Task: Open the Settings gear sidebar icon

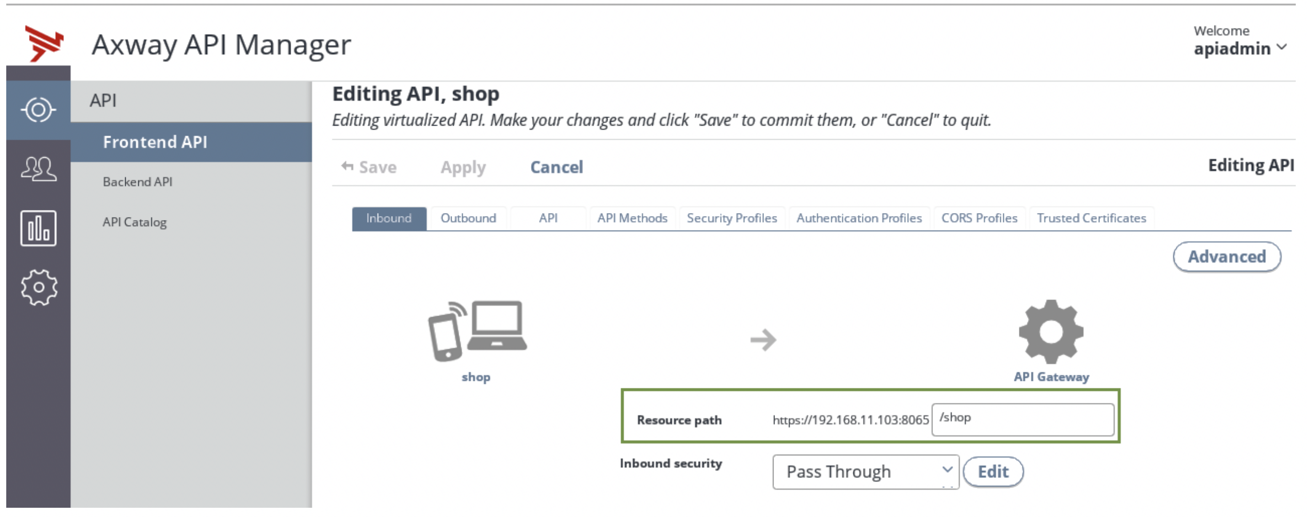Action: (x=38, y=288)
